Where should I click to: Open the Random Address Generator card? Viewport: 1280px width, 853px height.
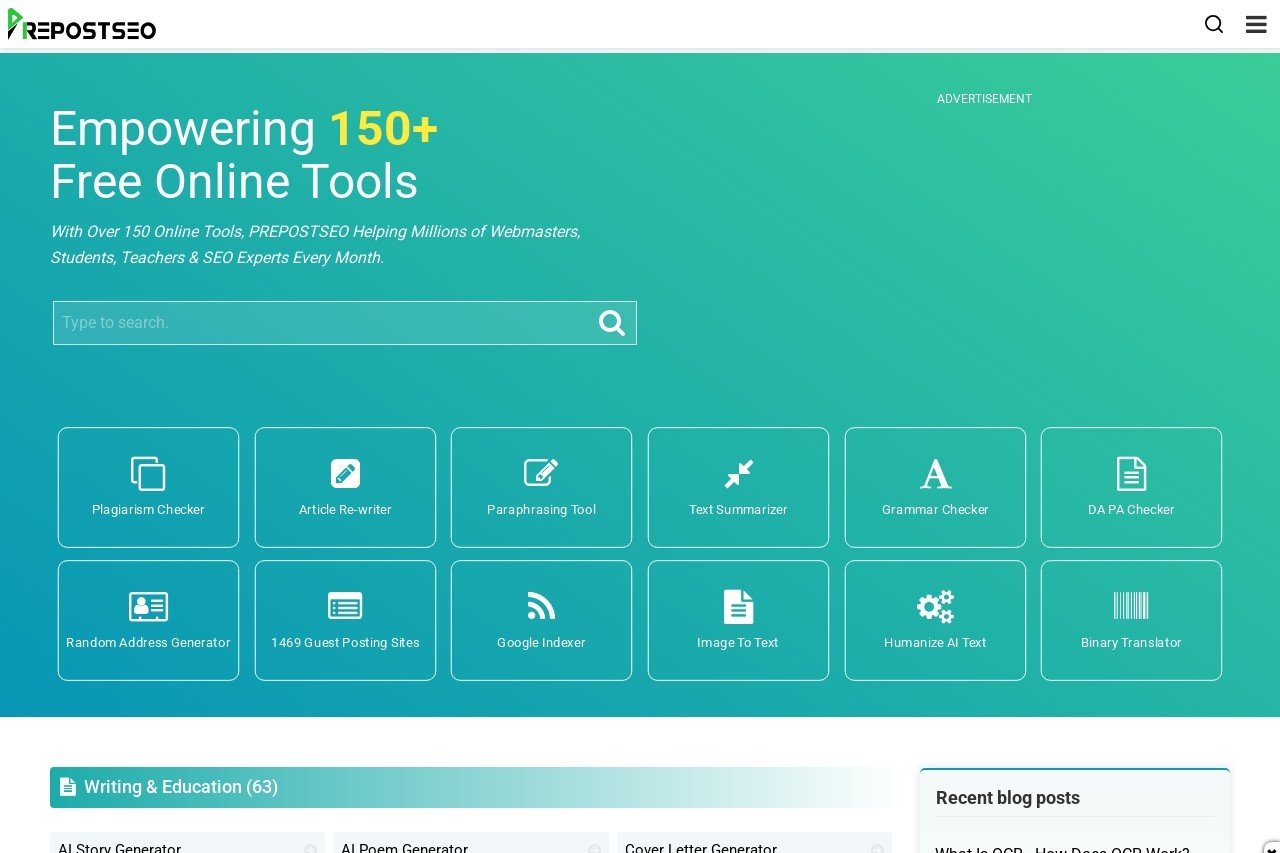click(148, 620)
